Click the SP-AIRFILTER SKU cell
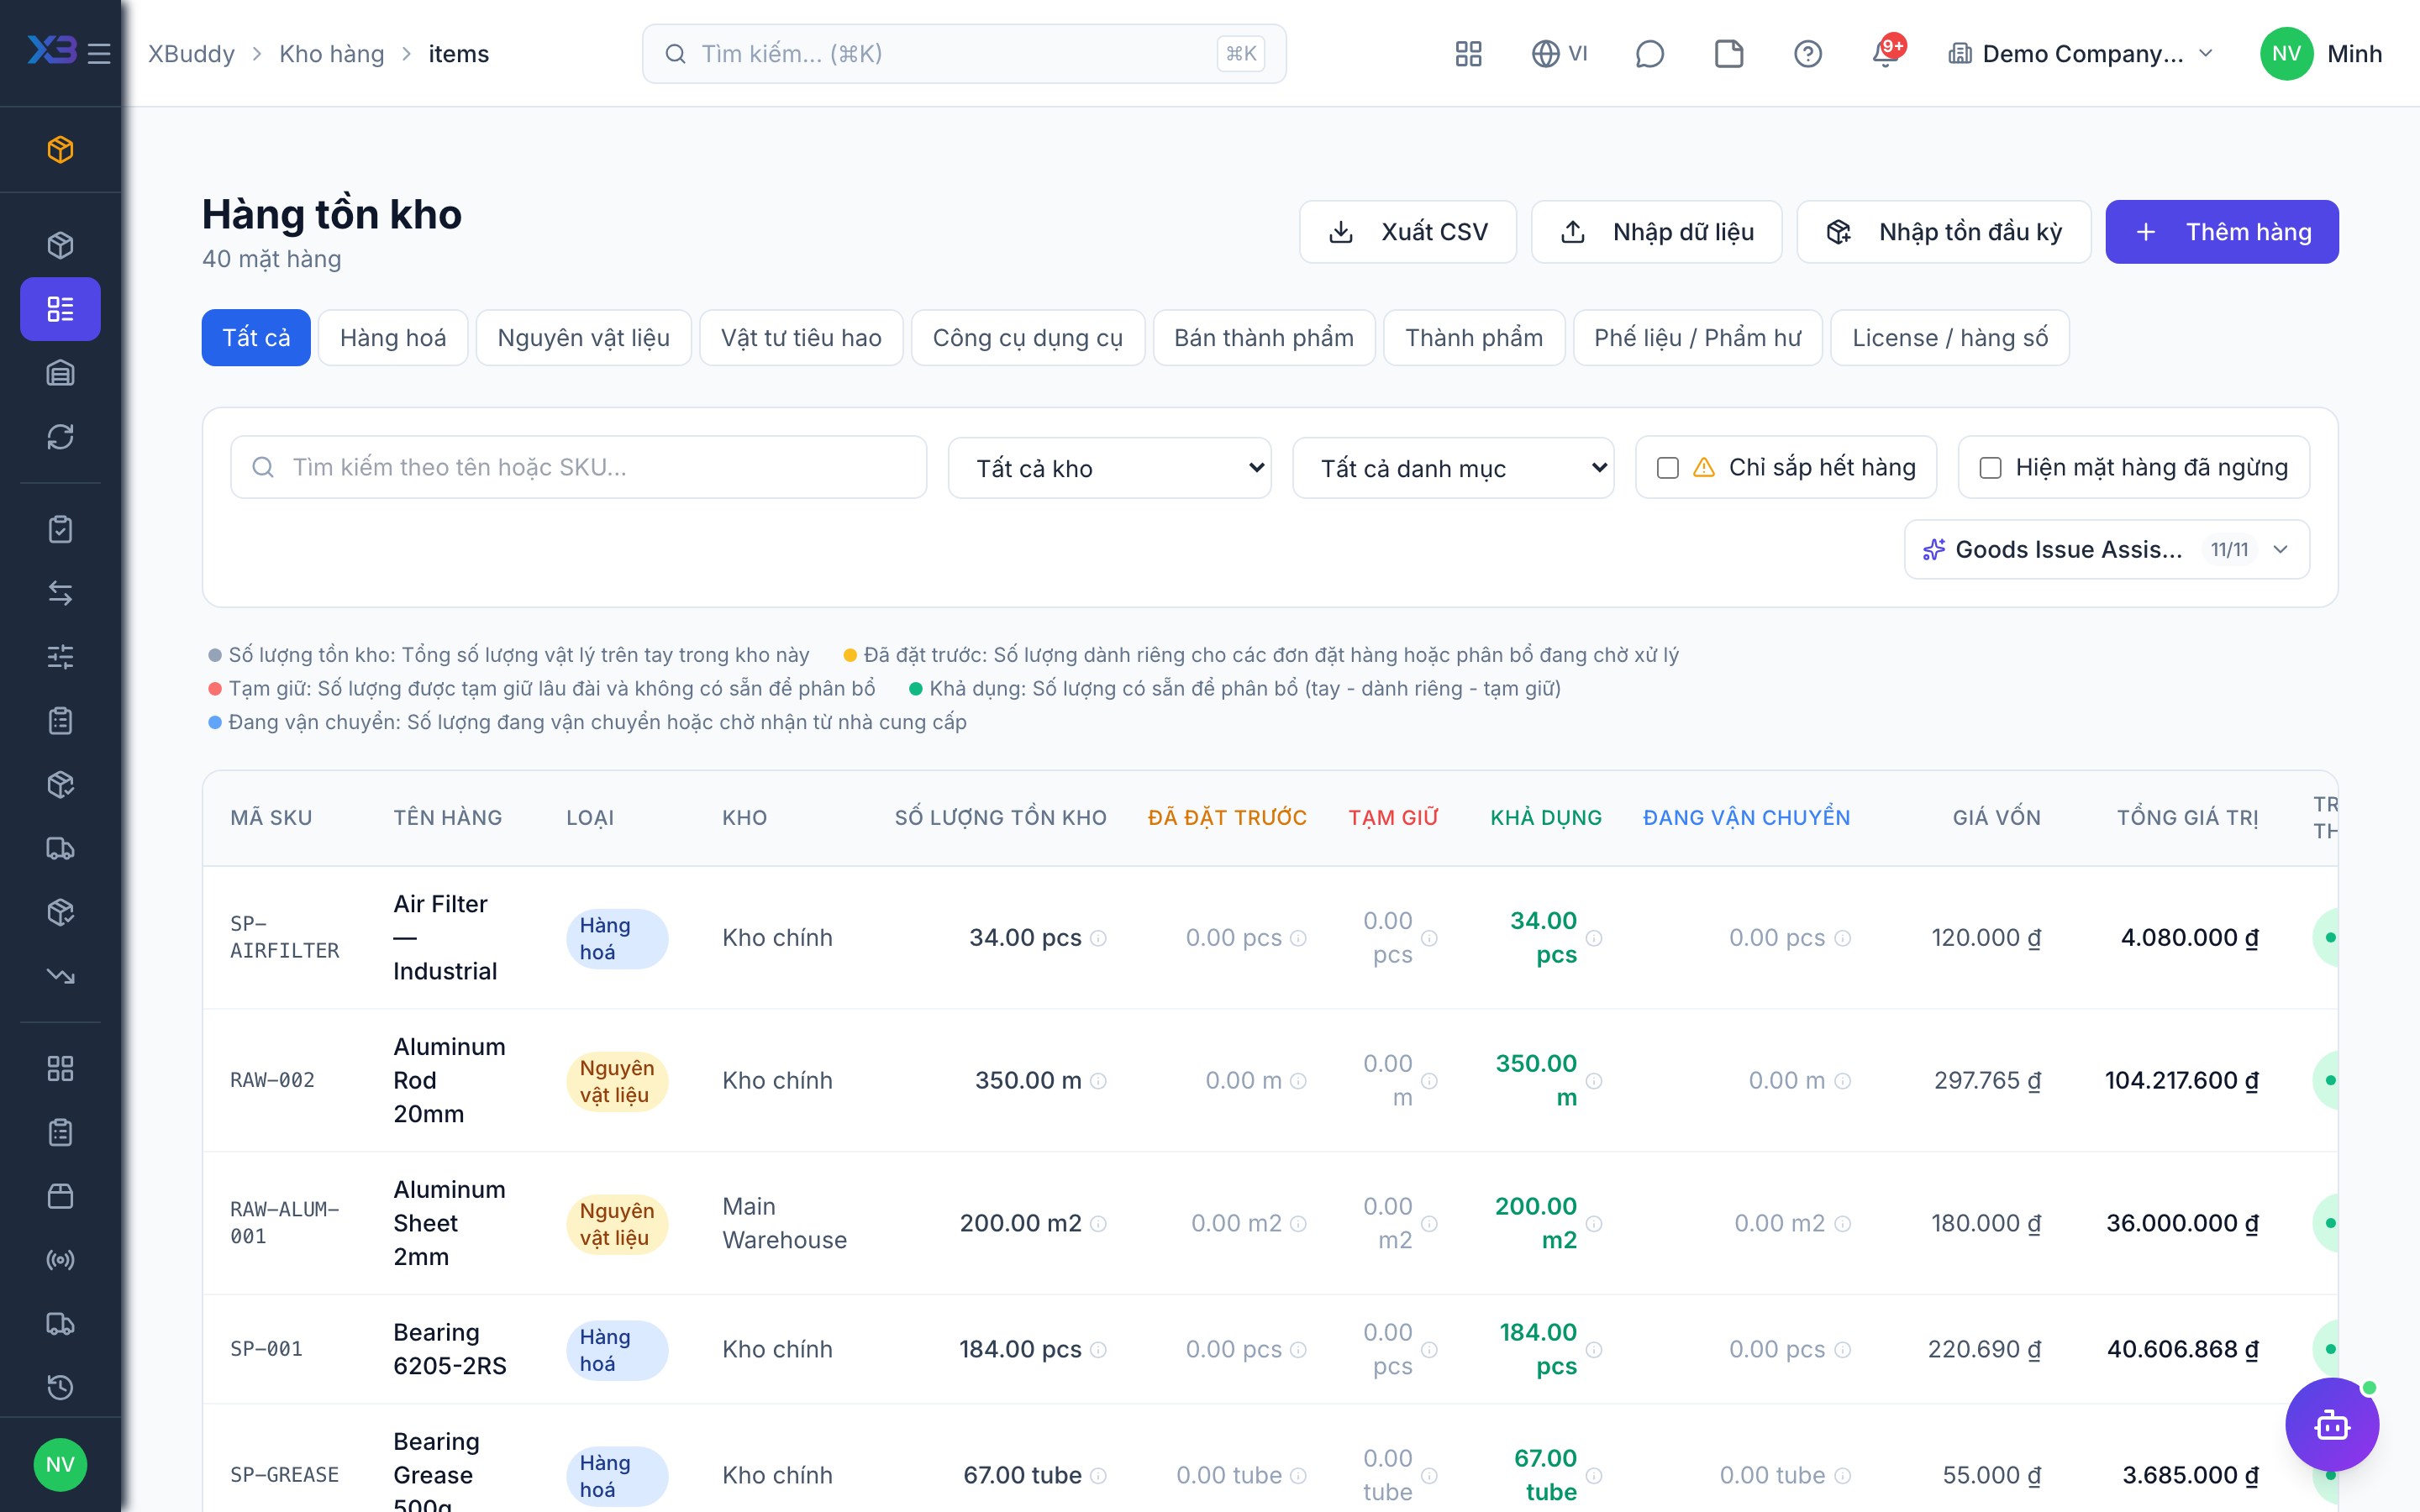Image resolution: width=2420 pixels, height=1512 pixels. coord(285,938)
